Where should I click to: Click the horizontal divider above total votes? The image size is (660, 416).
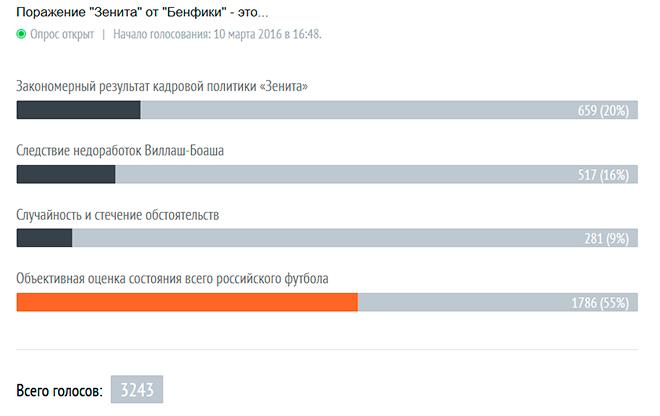point(327,349)
